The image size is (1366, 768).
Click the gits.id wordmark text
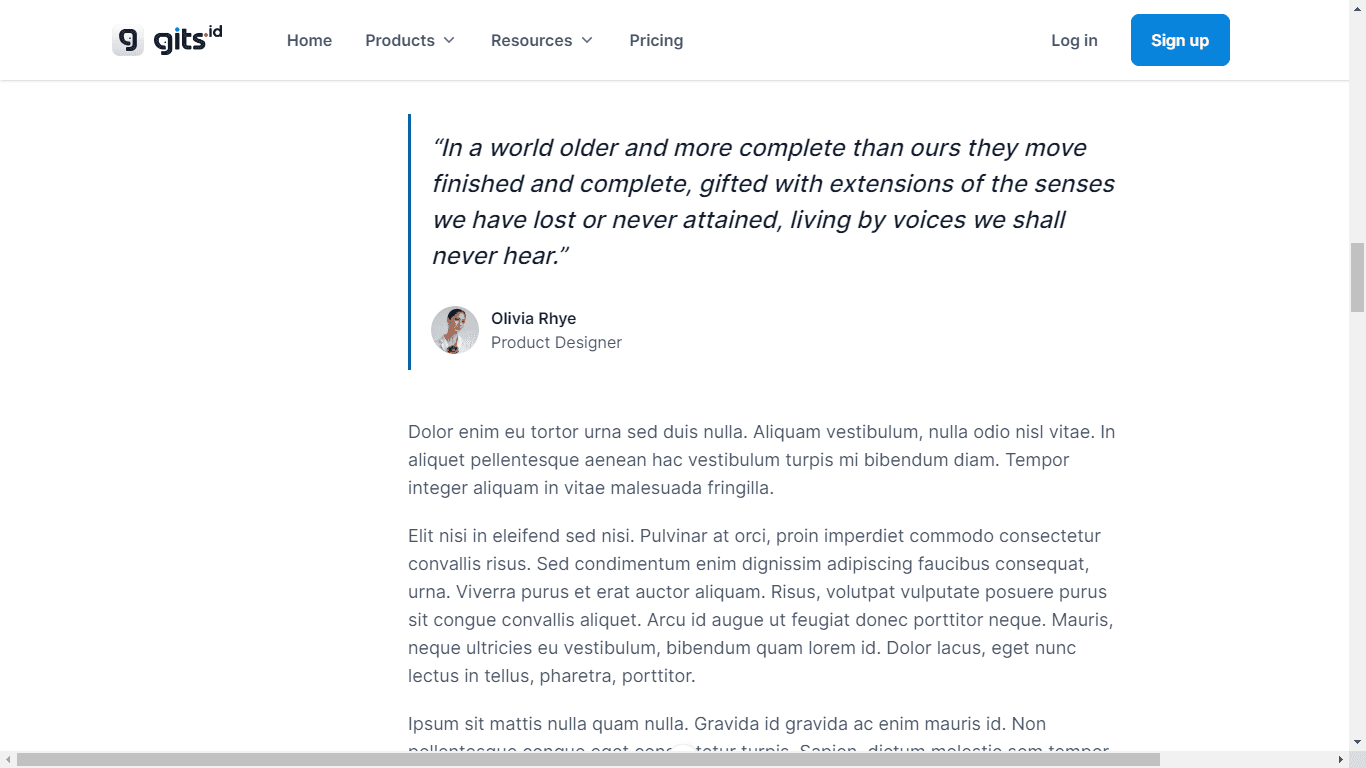coord(187,39)
